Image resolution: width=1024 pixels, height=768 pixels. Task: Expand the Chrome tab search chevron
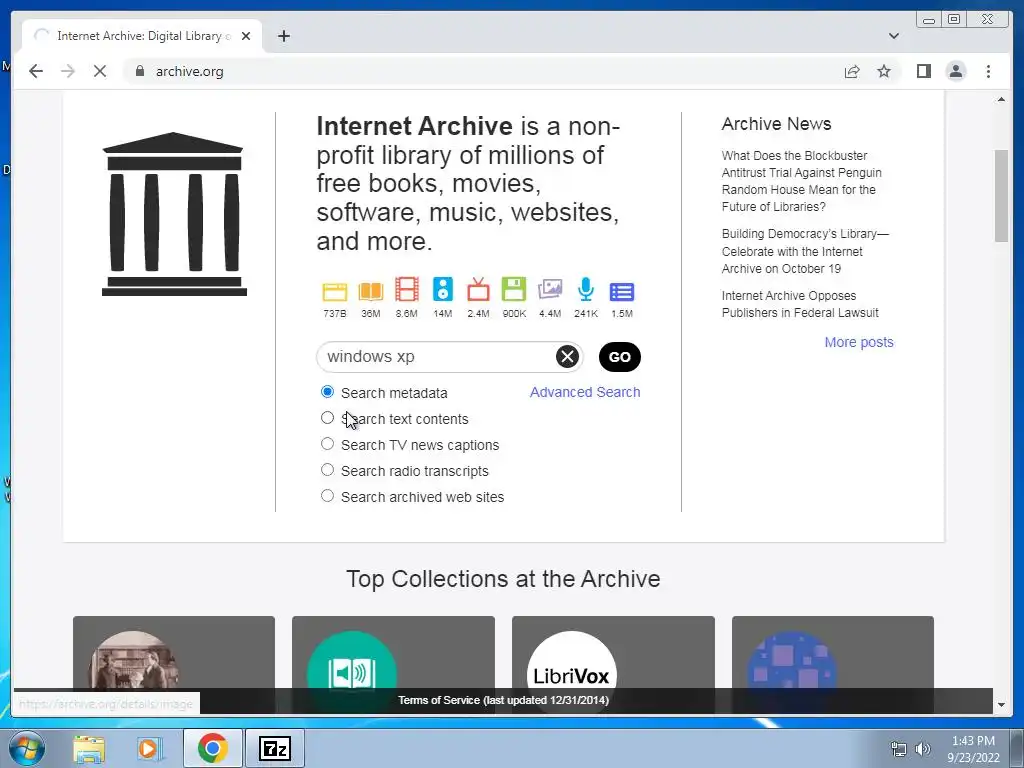[893, 36]
